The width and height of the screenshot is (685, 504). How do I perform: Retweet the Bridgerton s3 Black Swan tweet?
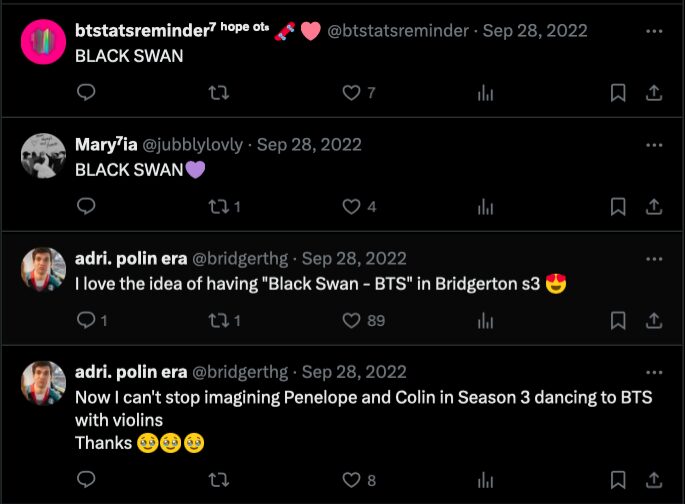click(219, 321)
